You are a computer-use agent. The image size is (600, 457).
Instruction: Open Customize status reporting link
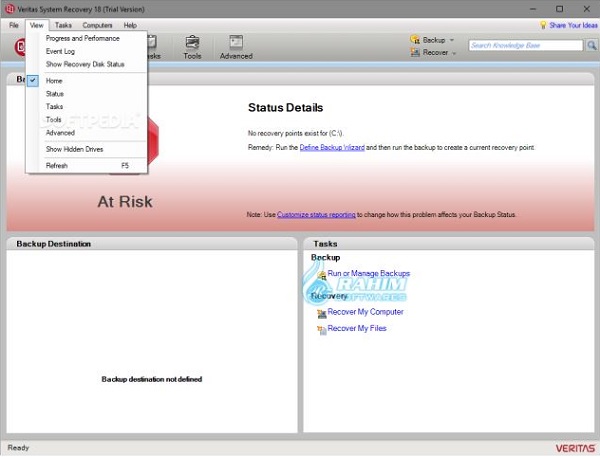pyautogui.click(x=316, y=215)
